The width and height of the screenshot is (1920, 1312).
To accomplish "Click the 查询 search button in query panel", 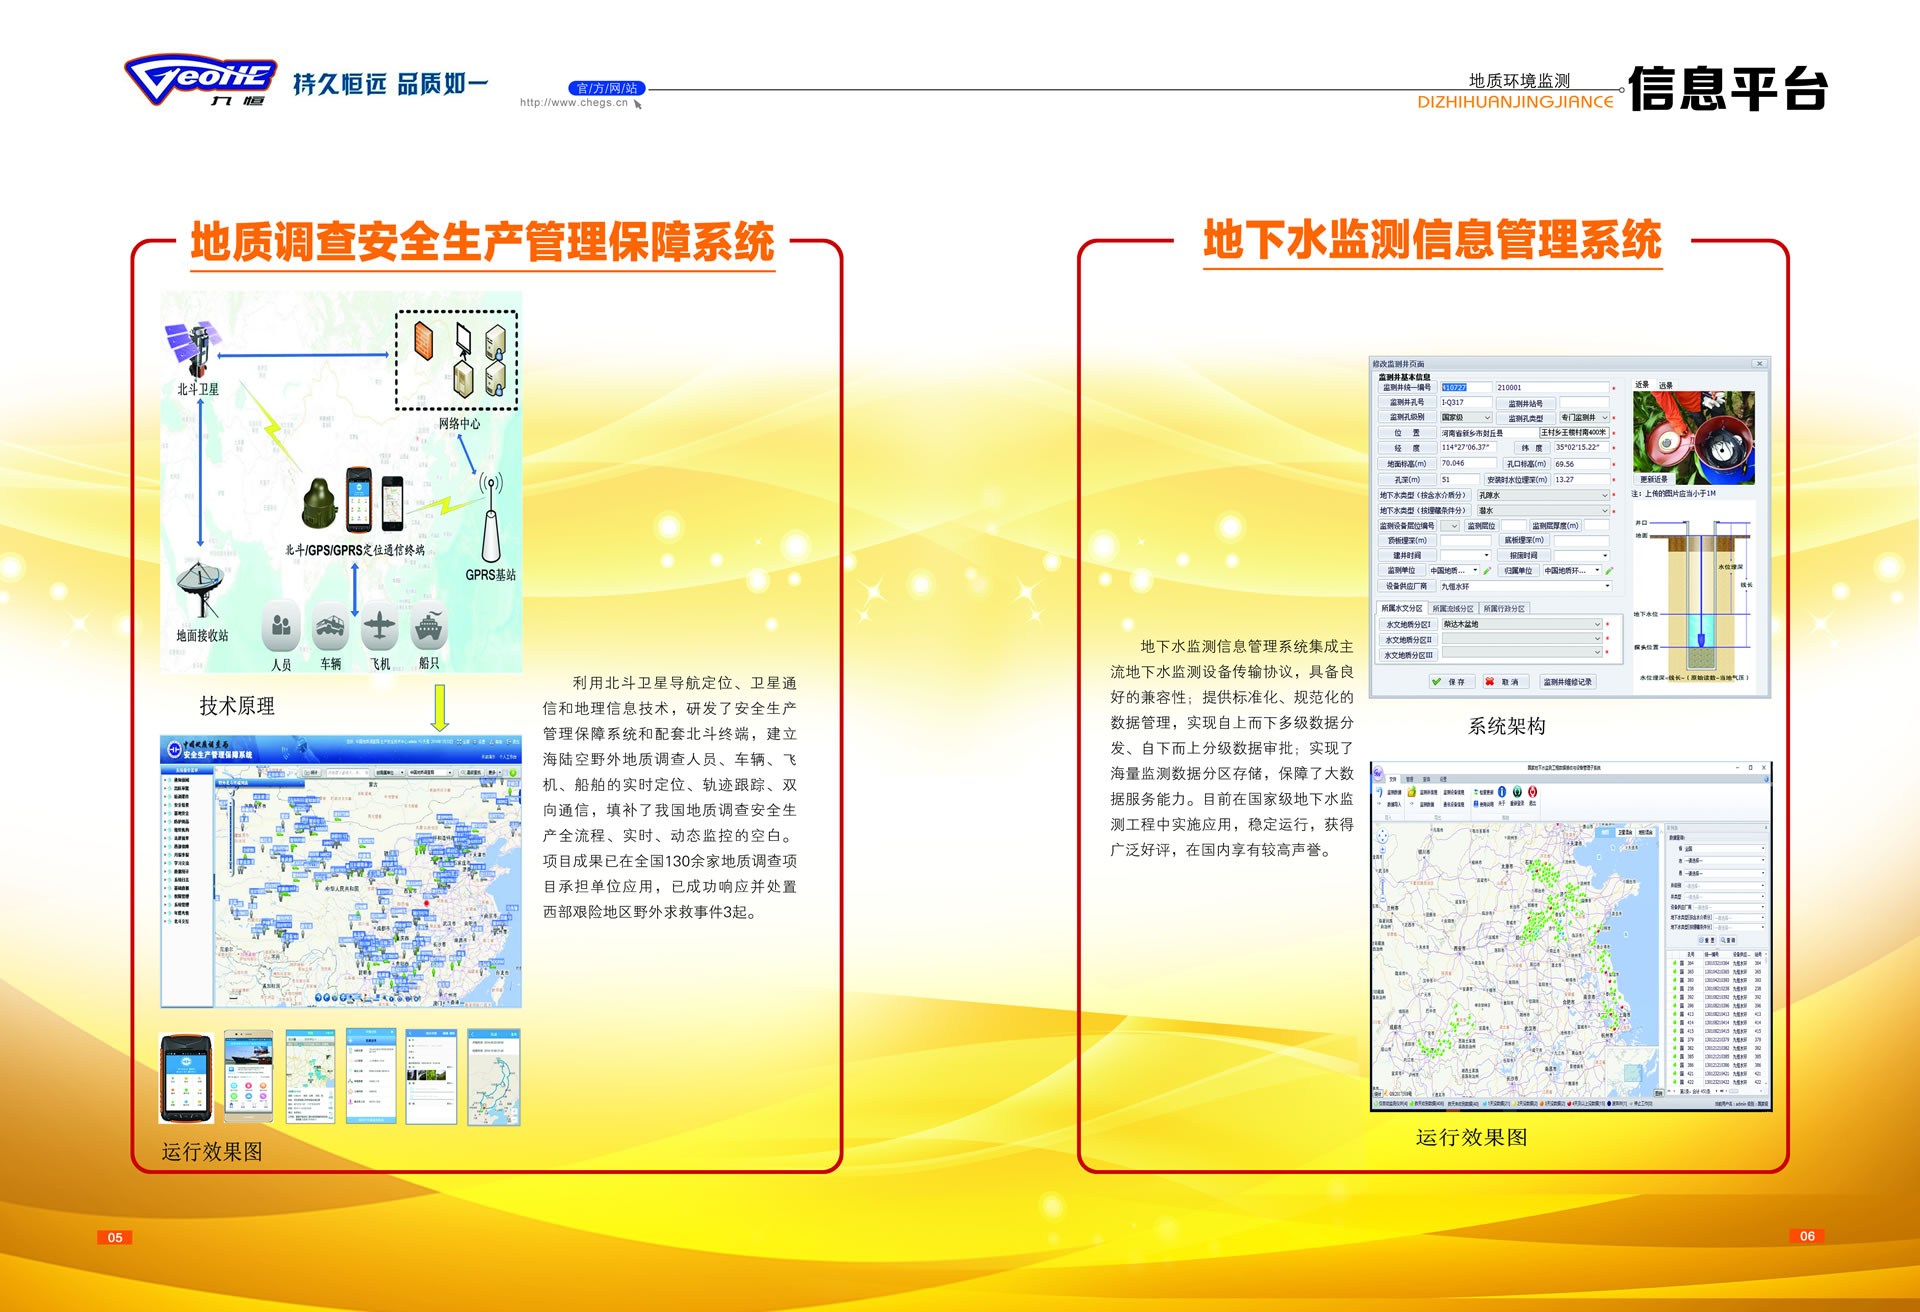I will pos(1728,940).
